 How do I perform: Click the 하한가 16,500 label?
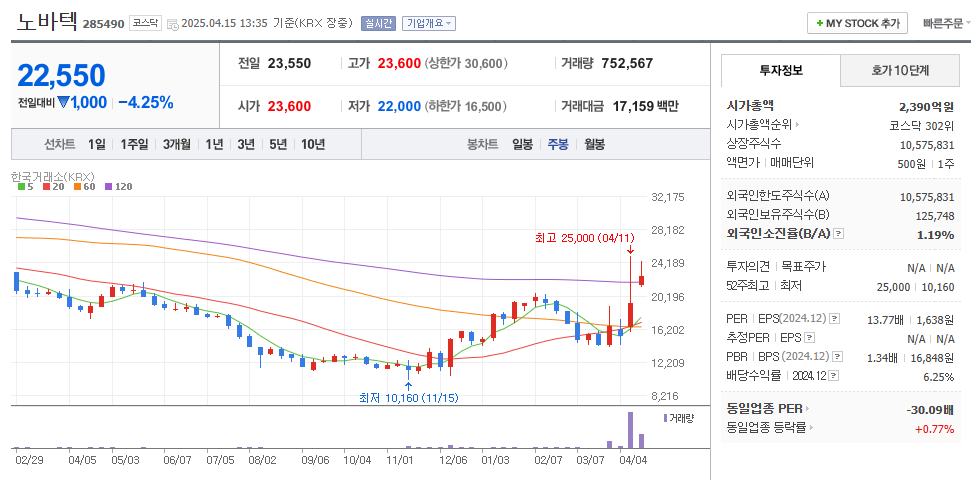pos(466,106)
